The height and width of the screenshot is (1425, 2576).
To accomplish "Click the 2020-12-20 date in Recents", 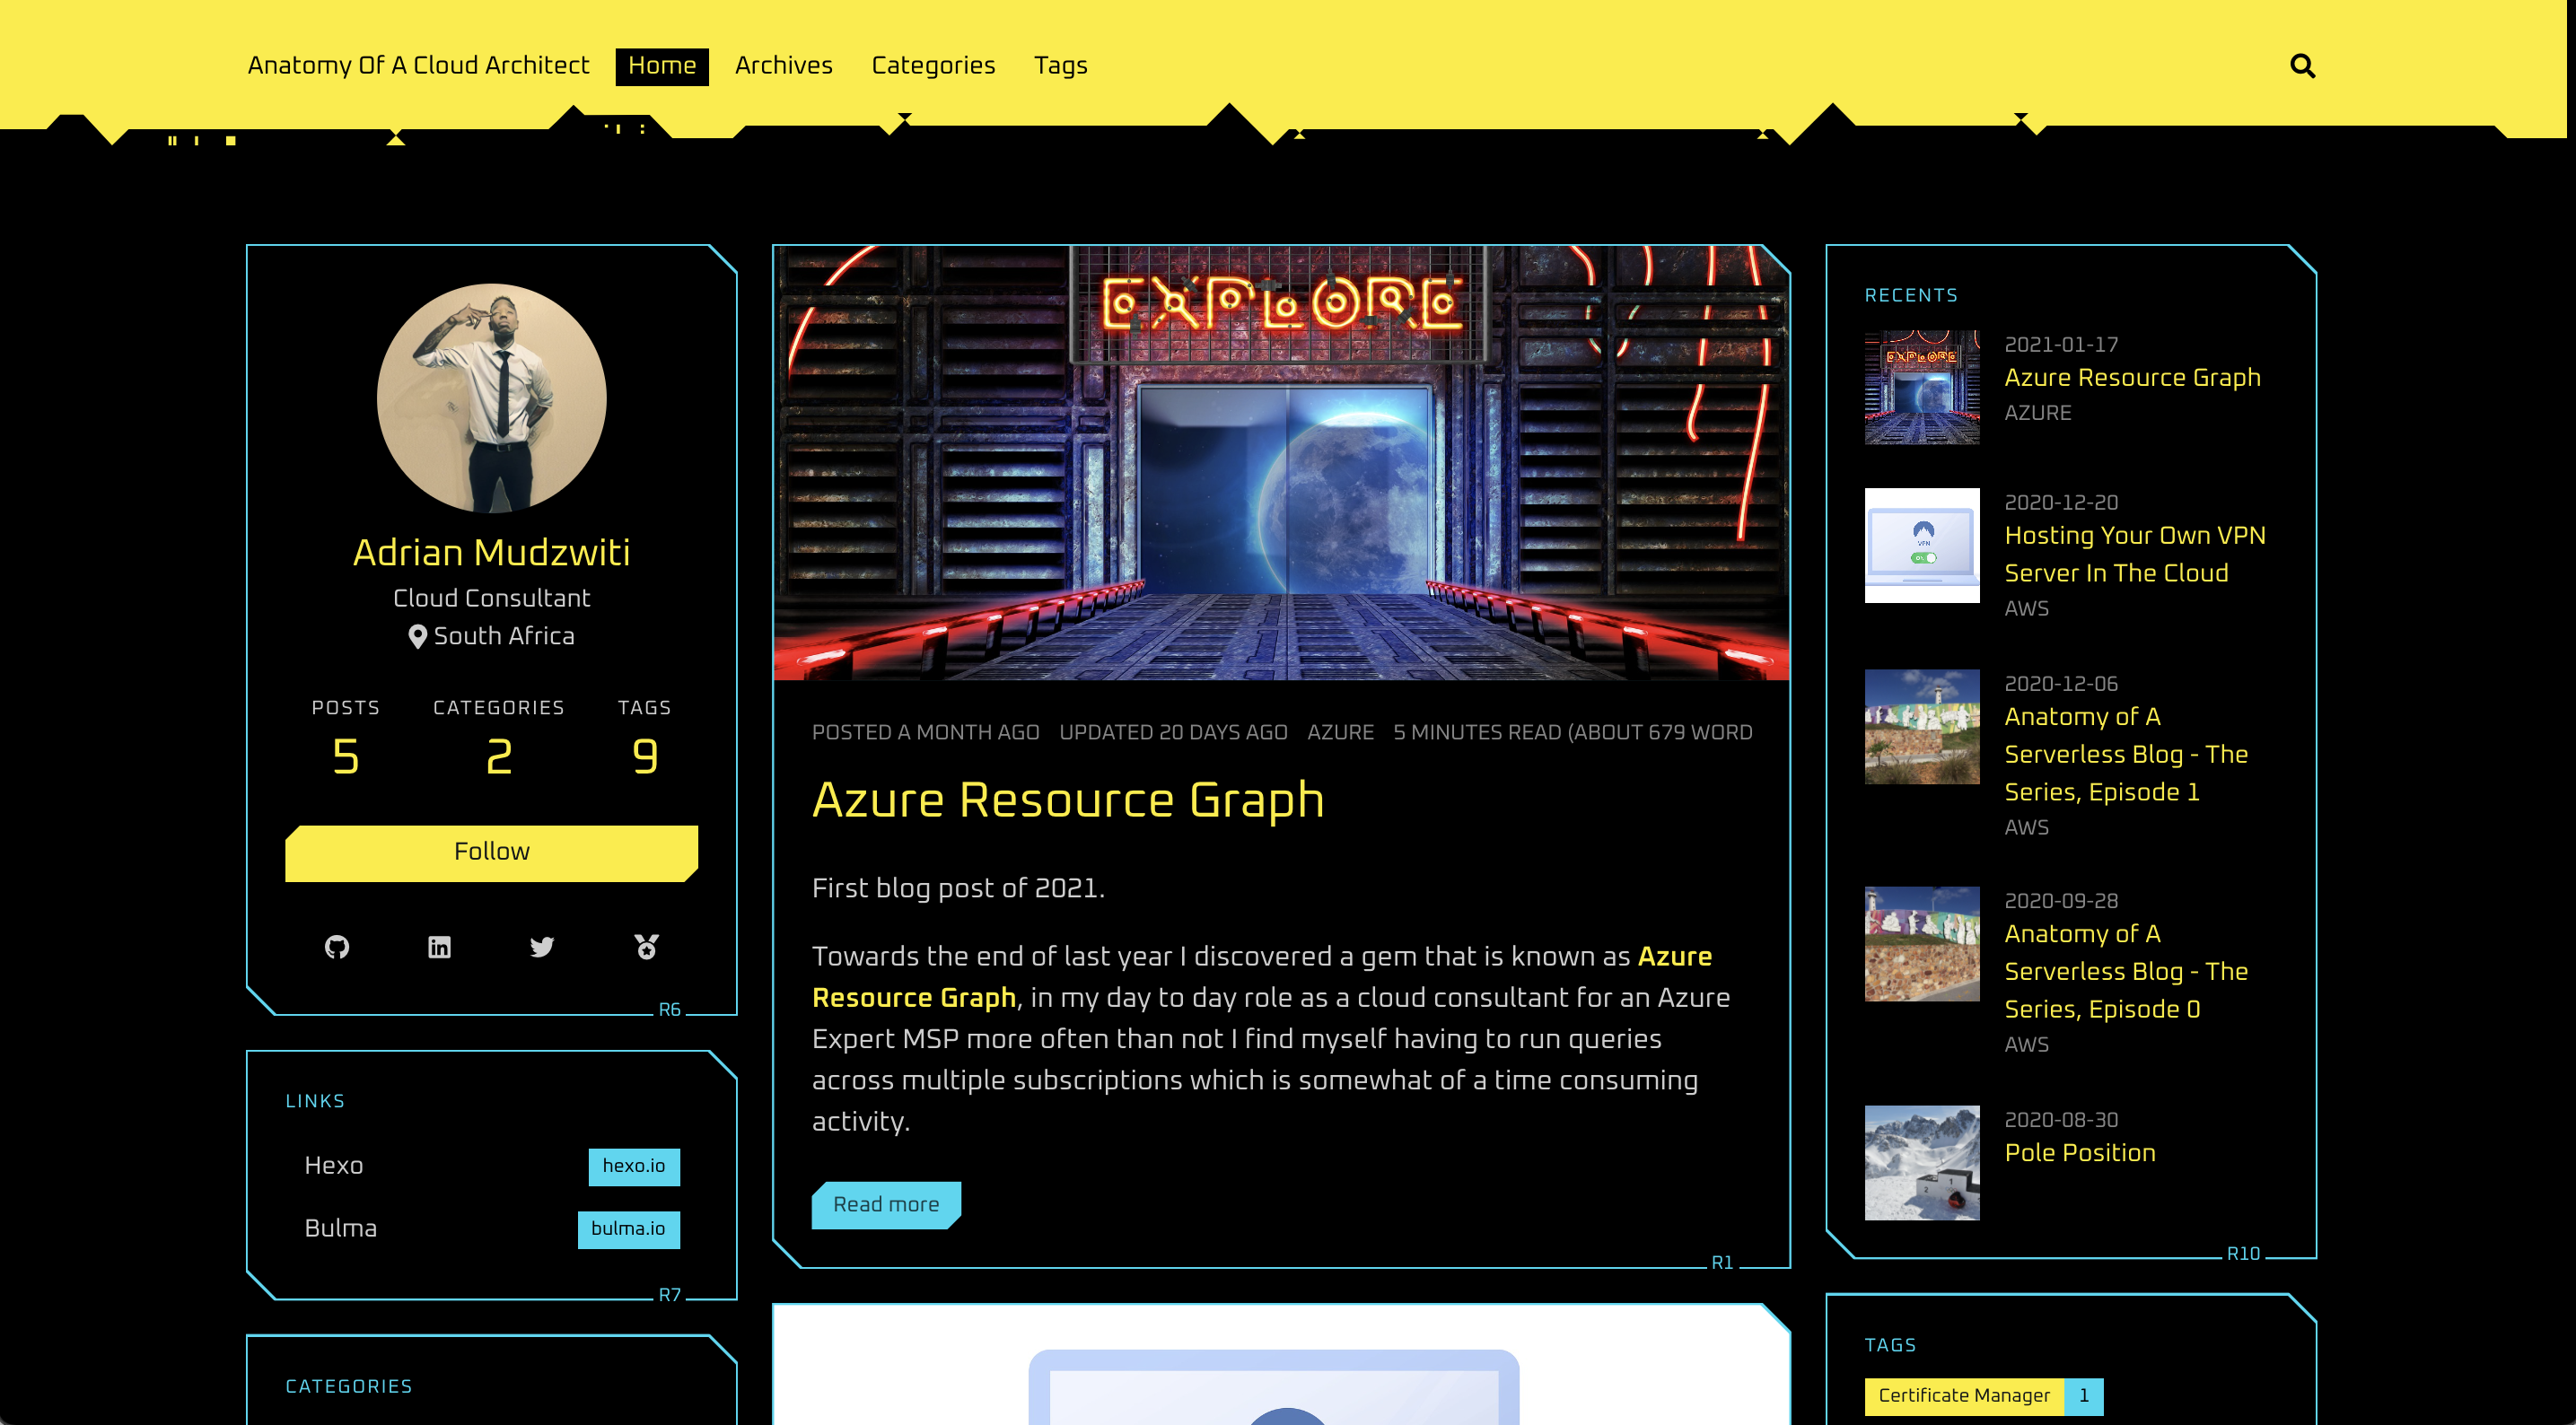I will 2061,503.
